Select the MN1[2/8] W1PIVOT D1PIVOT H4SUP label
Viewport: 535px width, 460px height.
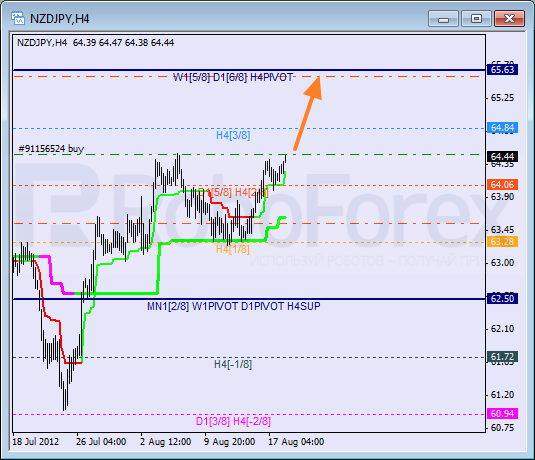(x=234, y=306)
